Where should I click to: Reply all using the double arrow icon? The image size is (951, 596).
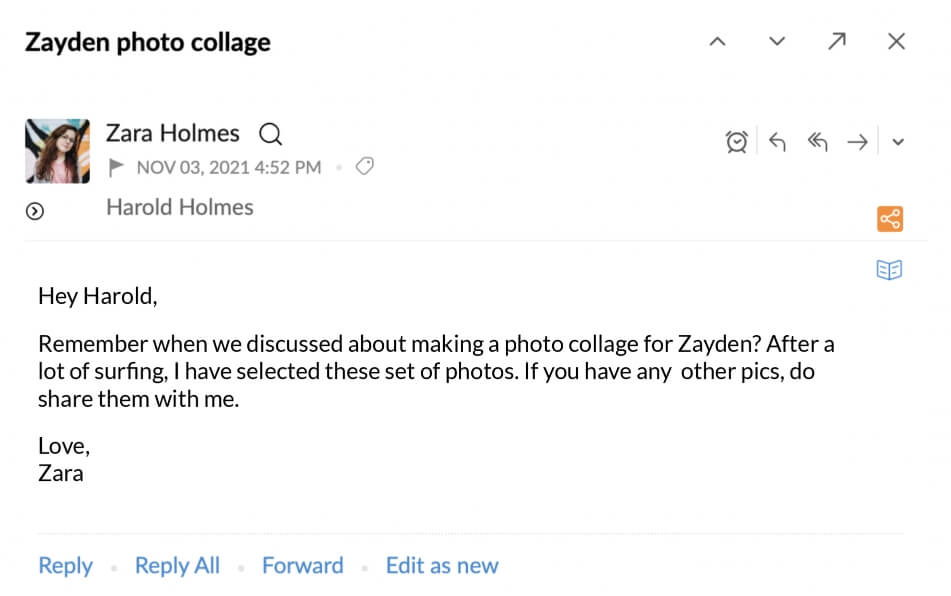click(817, 142)
